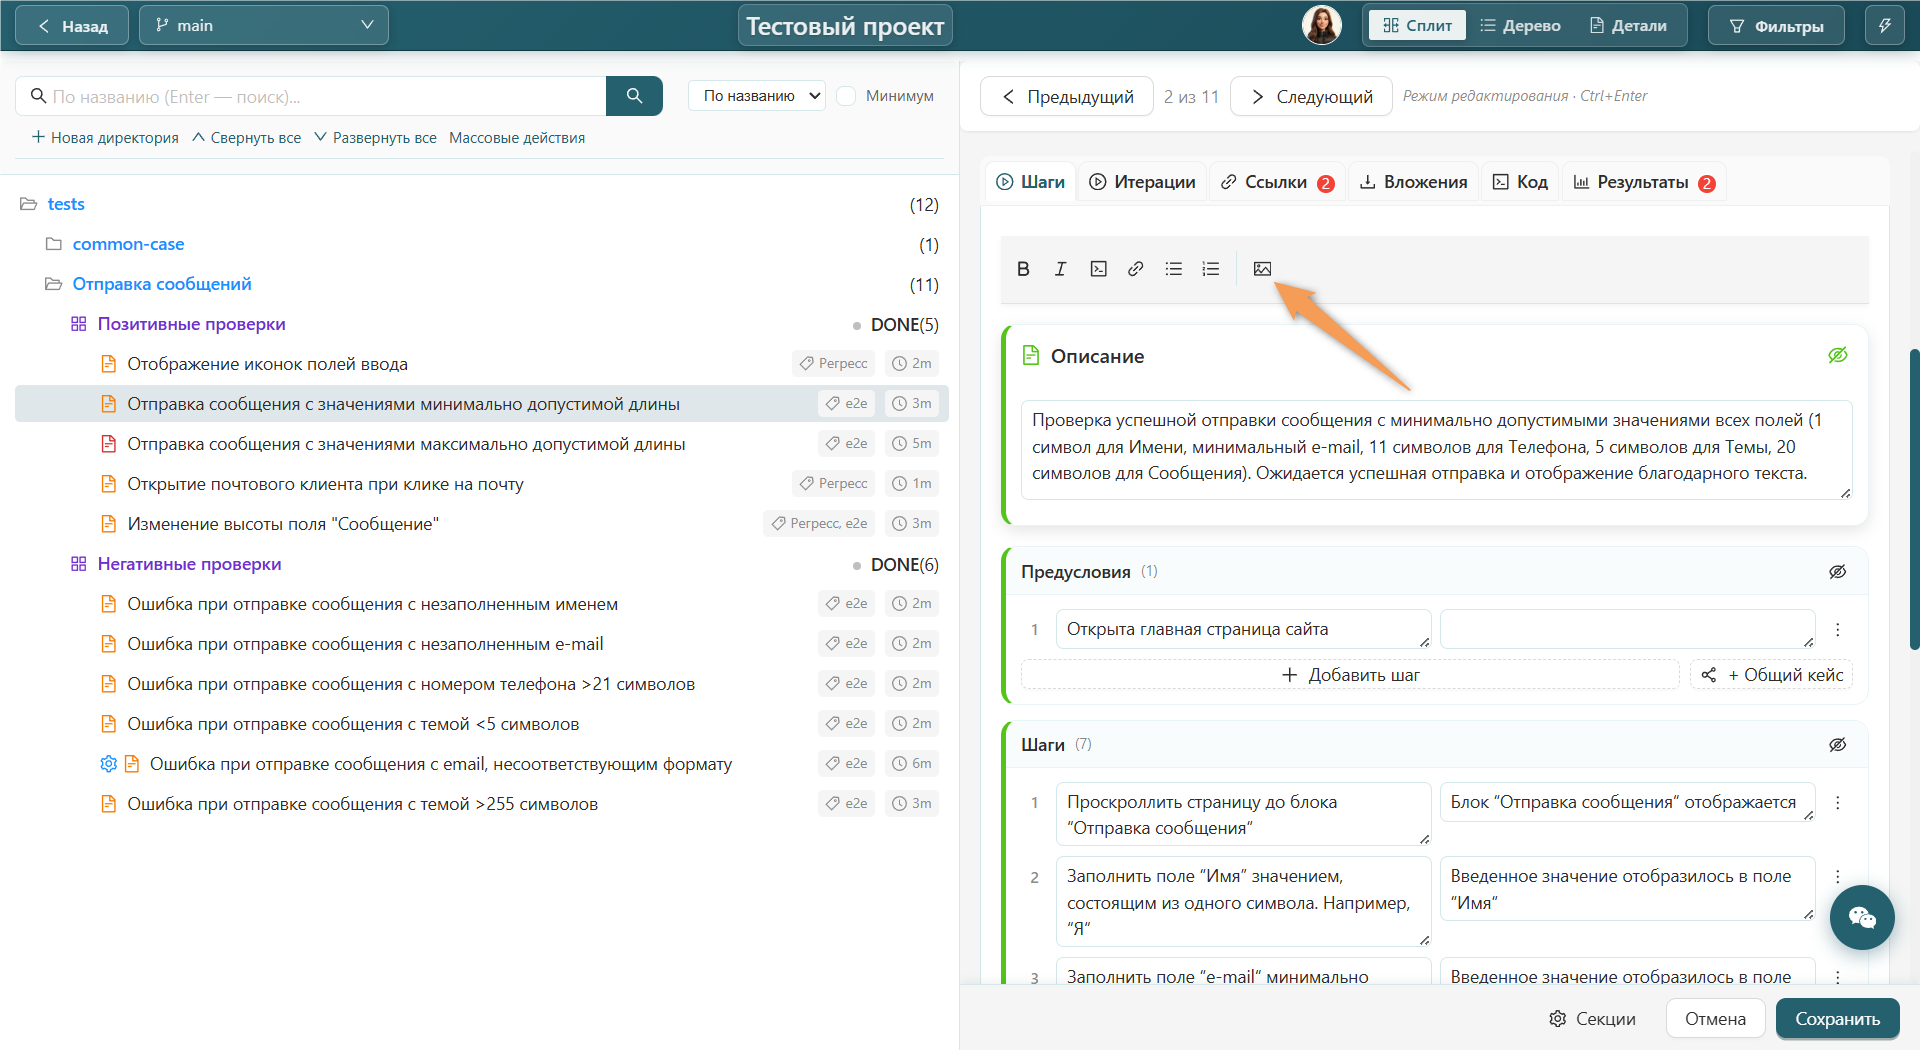Click the Сохранить button
Image resolution: width=1920 pixels, height=1050 pixels.
1837,1018
